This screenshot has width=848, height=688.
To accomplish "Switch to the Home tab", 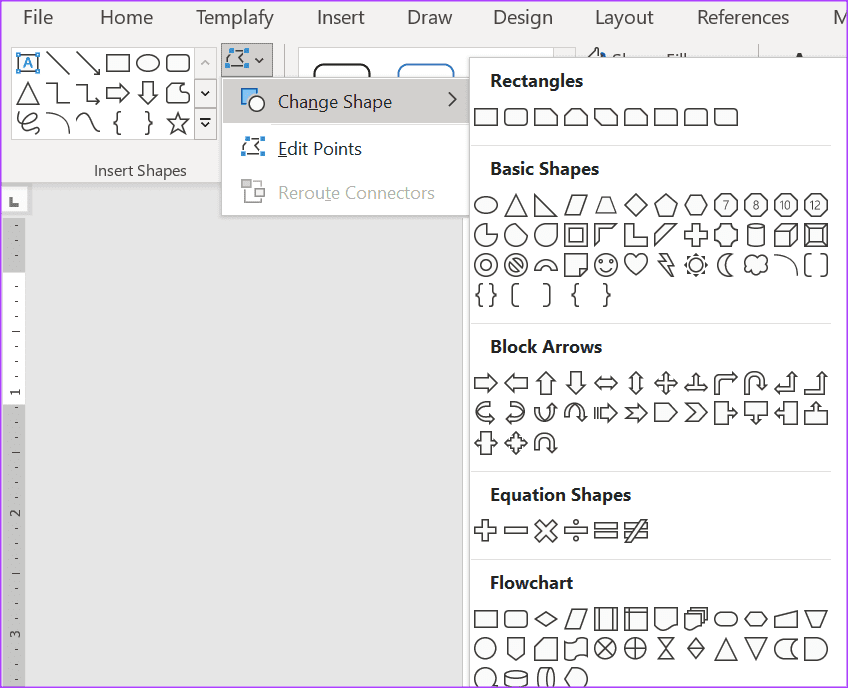I will click(127, 18).
